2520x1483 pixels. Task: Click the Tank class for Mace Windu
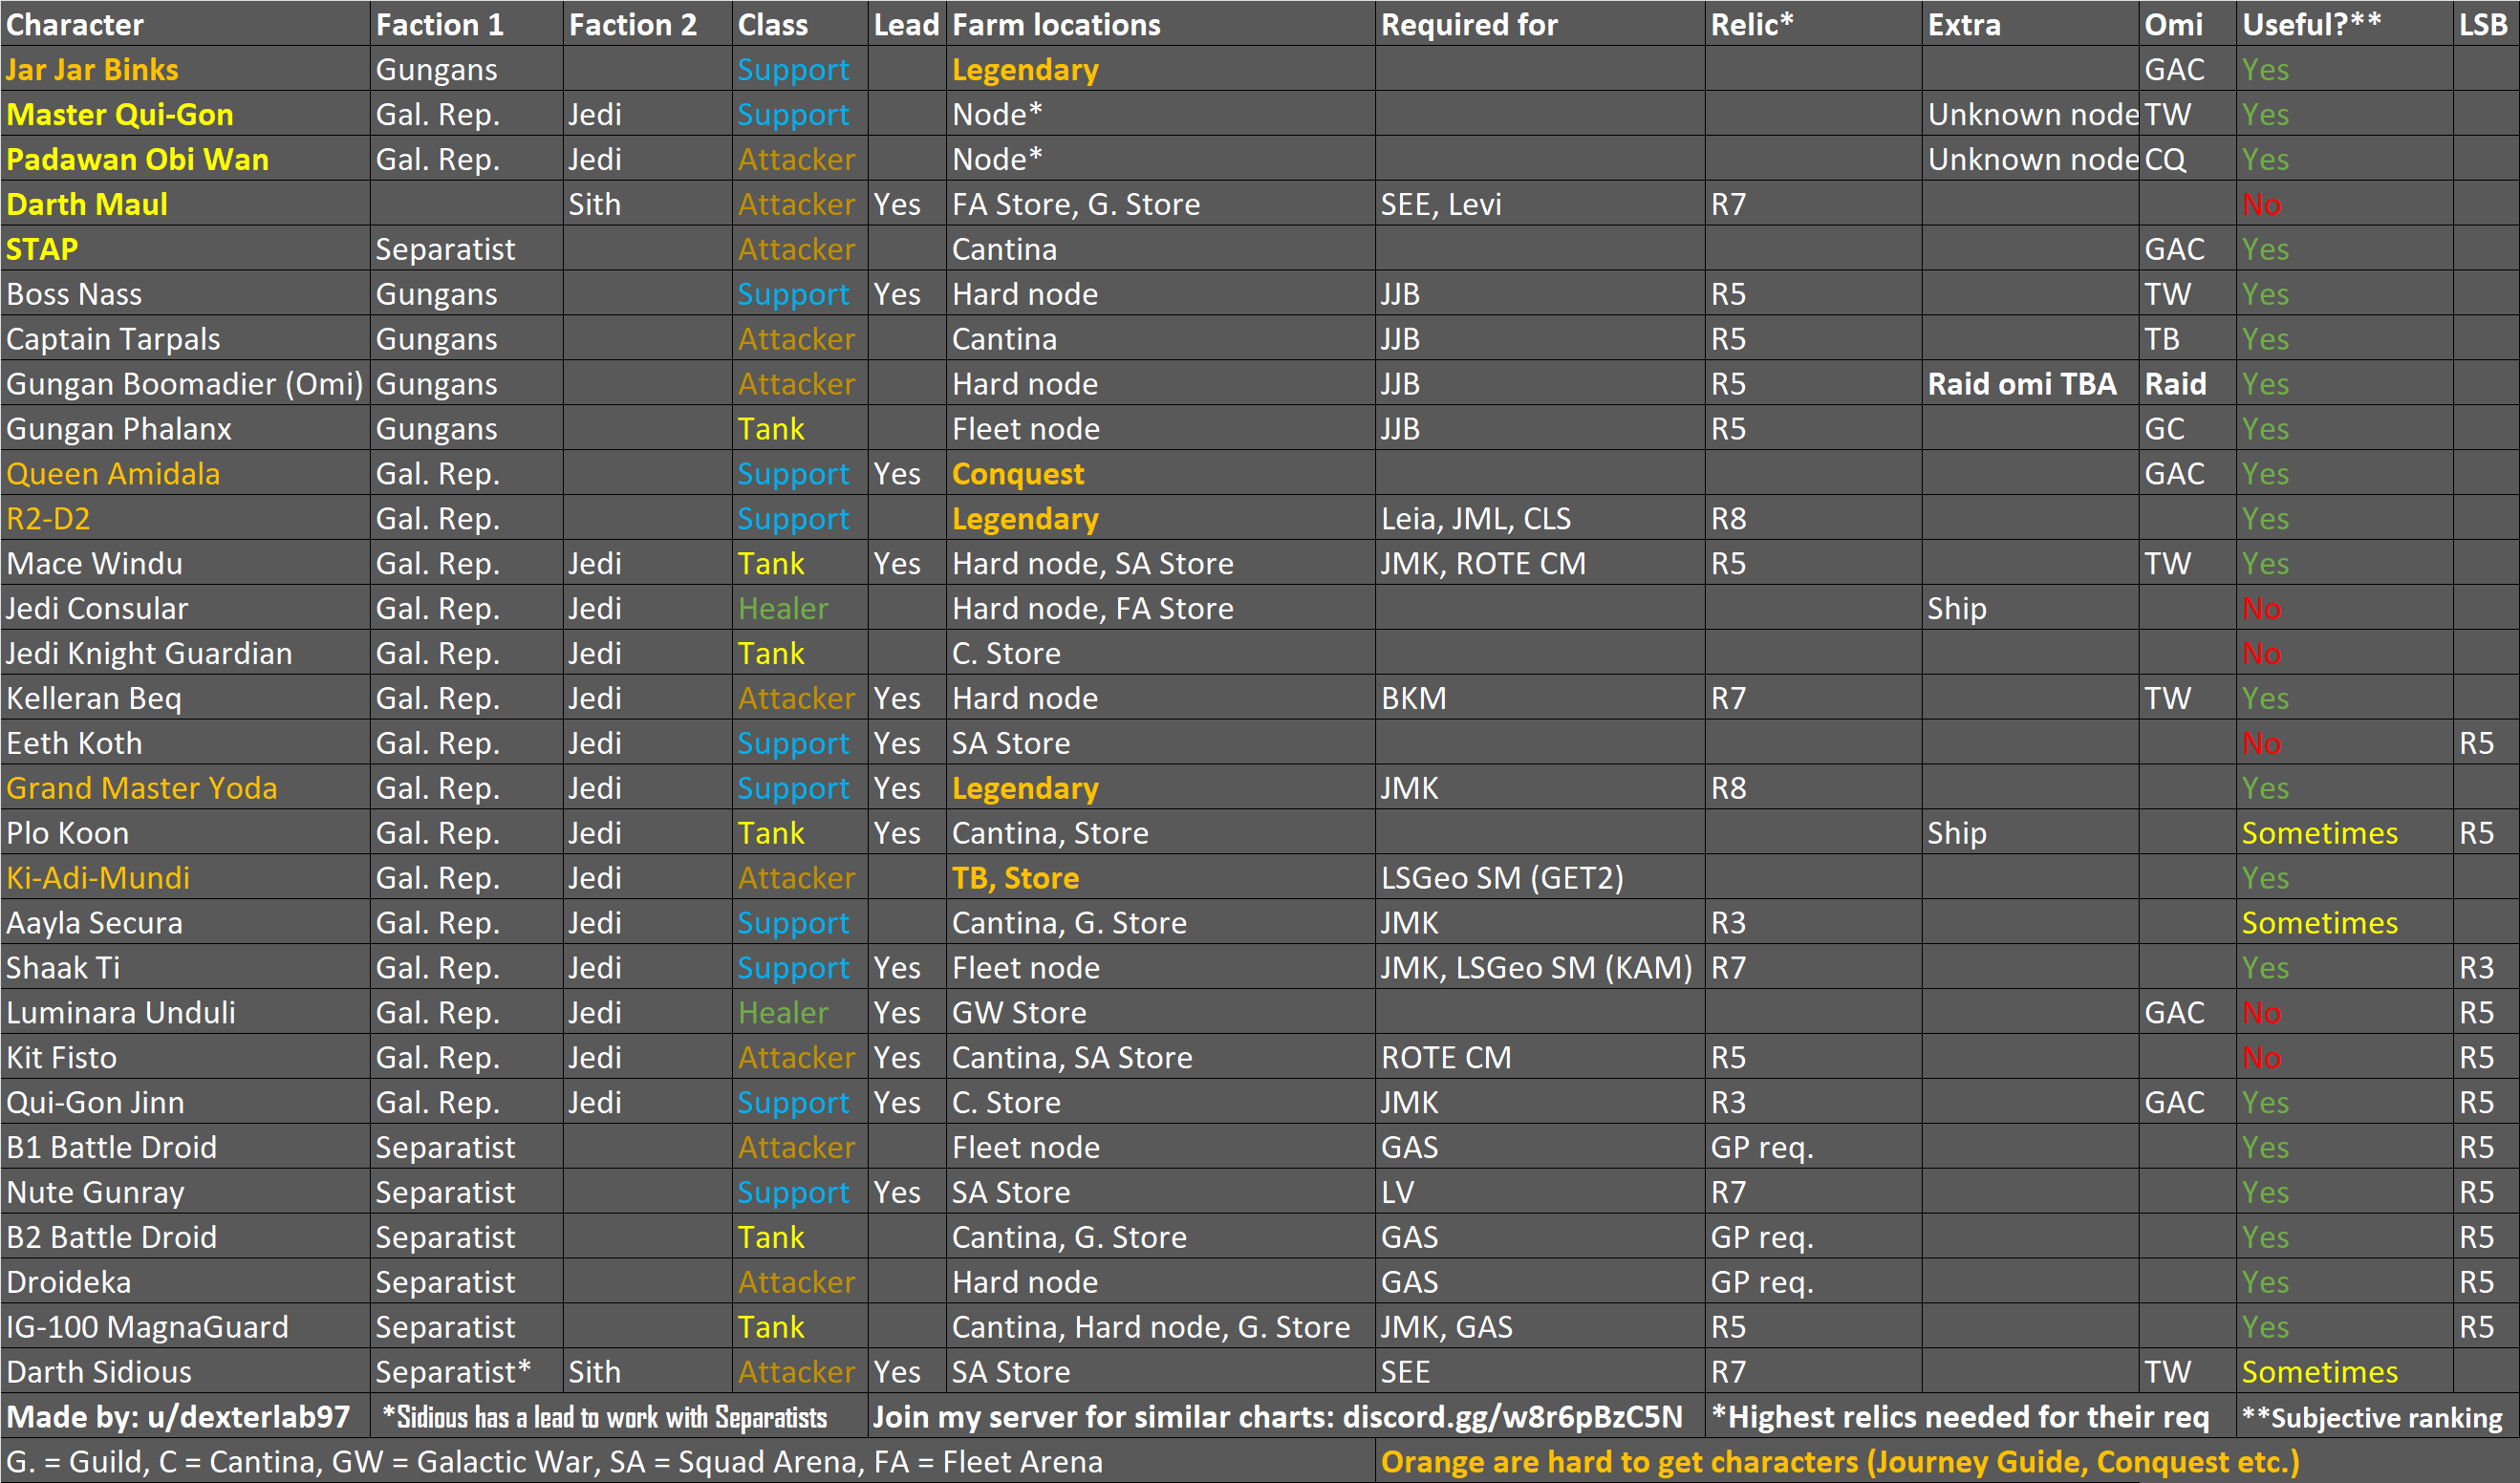771,563
